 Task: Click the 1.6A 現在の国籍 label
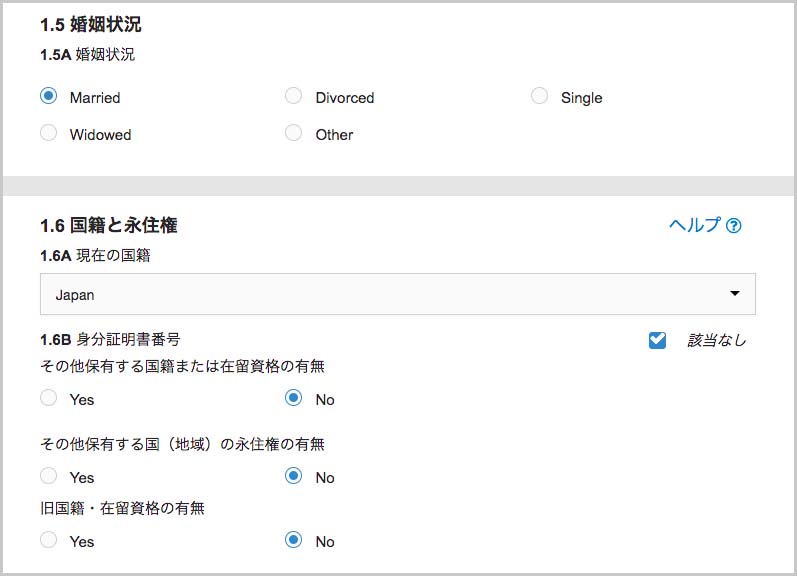[x=96, y=255]
